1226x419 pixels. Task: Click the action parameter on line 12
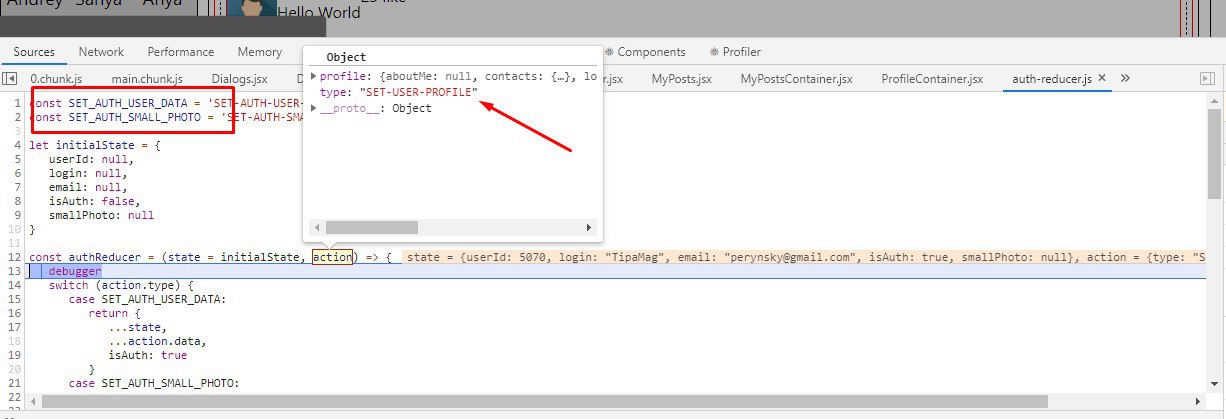332,257
